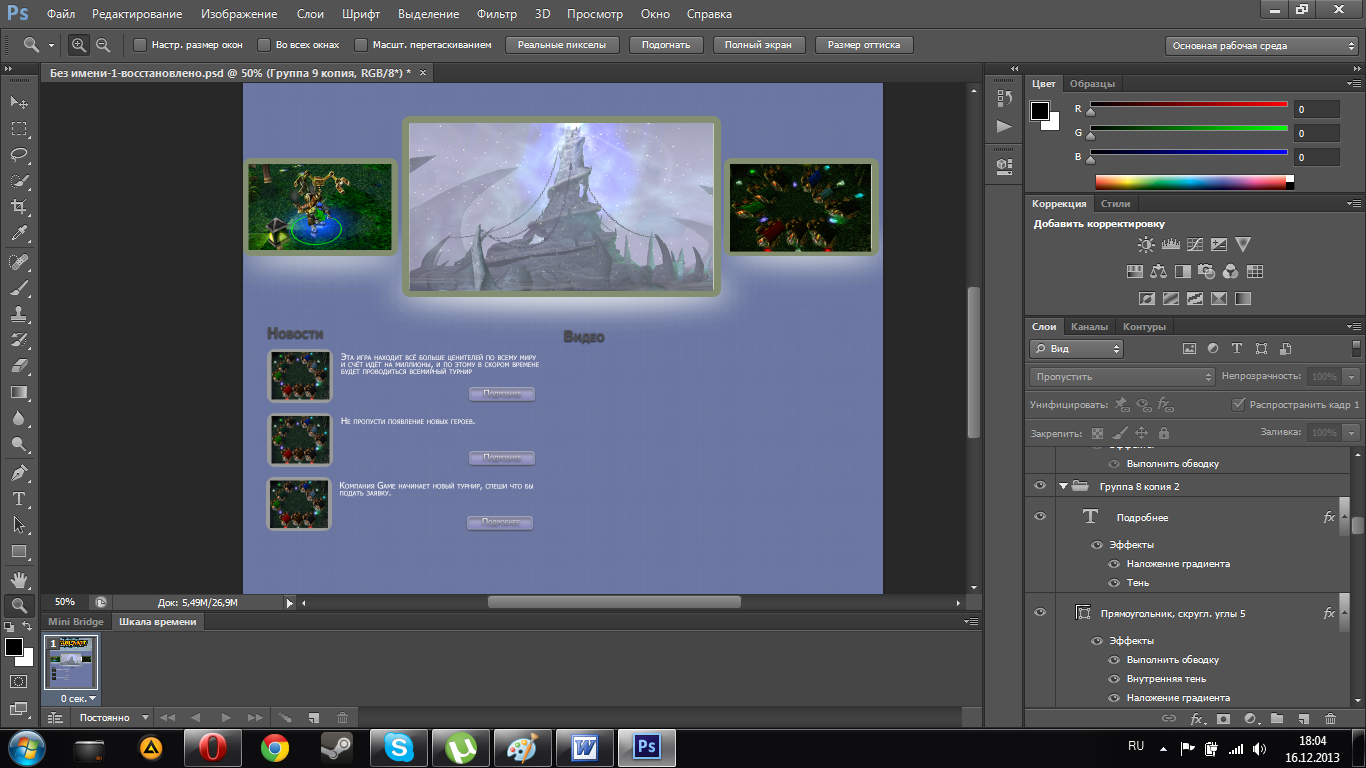This screenshot has height=768, width=1366.
Task: Click the color spectrum ramp
Action: click(1194, 182)
